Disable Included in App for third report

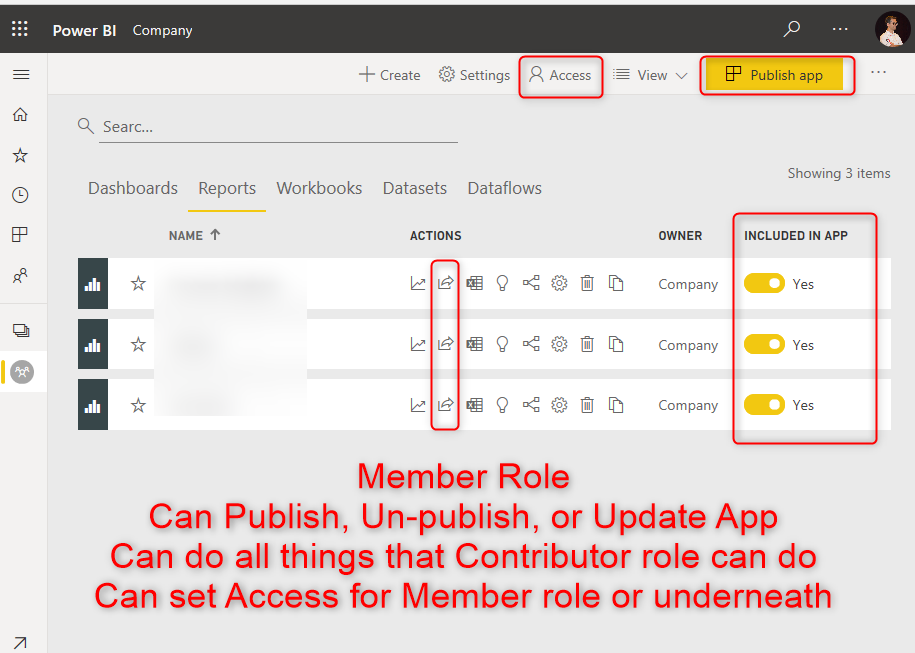point(764,405)
